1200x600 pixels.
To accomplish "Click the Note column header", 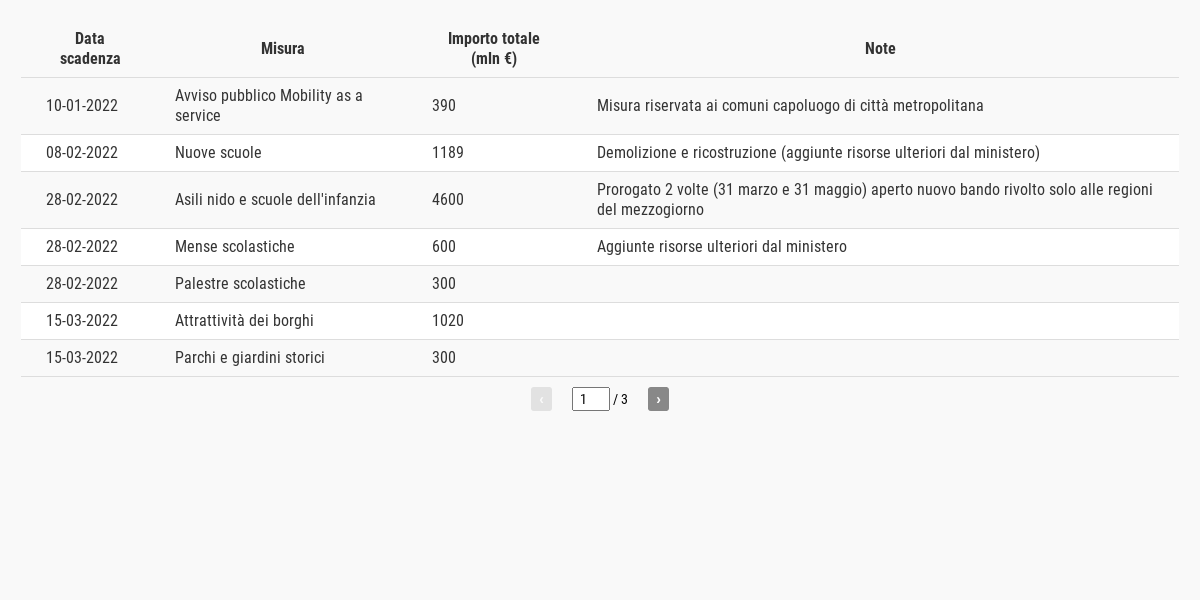I will 880,49.
